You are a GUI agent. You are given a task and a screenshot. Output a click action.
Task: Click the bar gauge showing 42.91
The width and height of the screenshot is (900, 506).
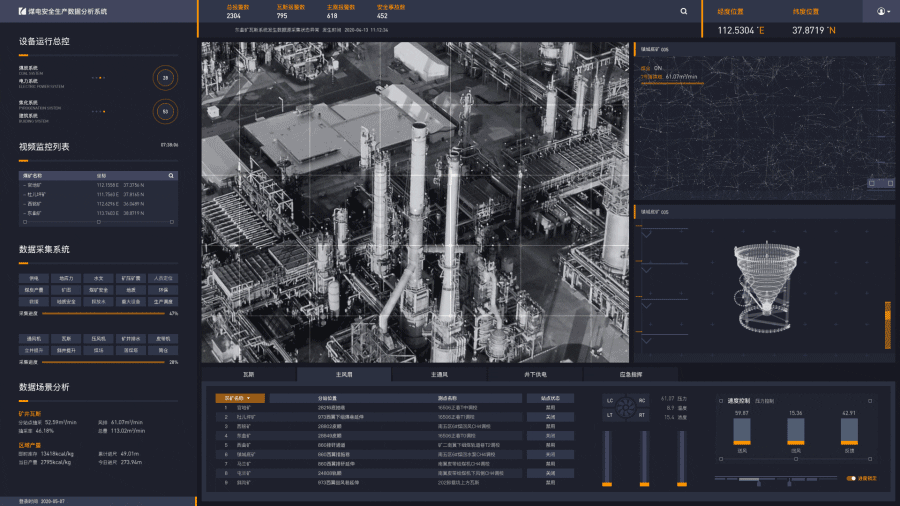tap(849, 431)
